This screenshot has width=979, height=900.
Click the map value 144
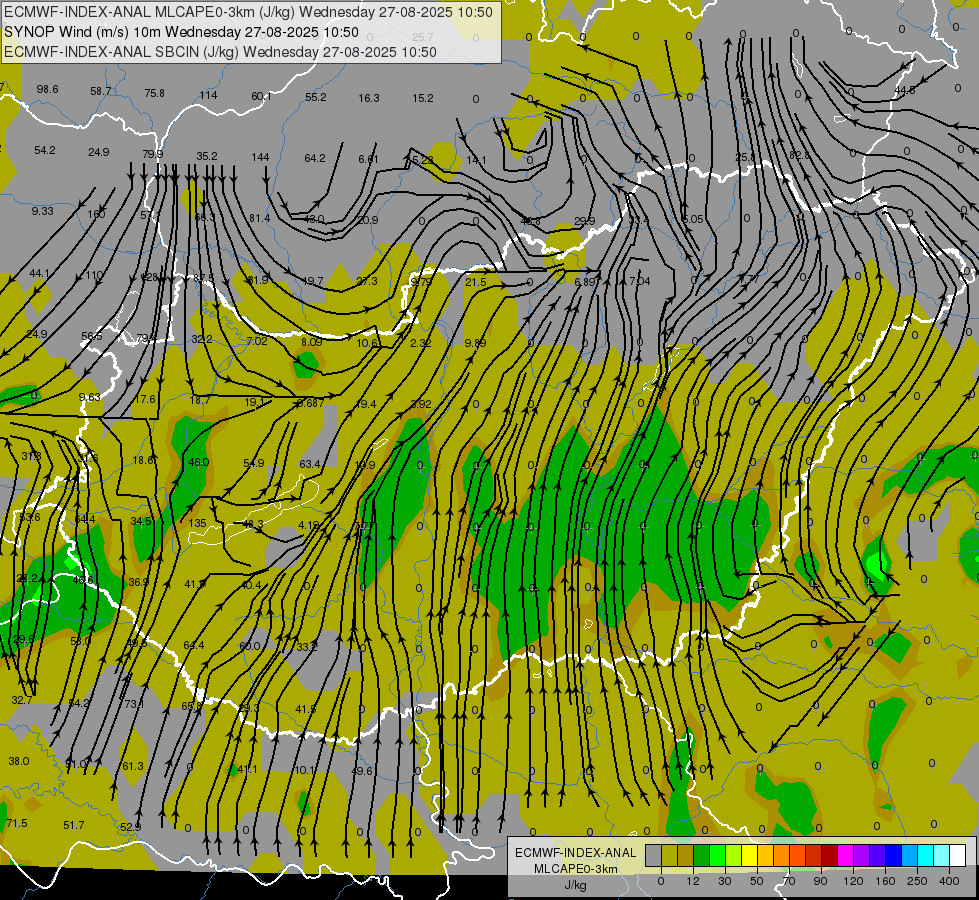[260, 157]
